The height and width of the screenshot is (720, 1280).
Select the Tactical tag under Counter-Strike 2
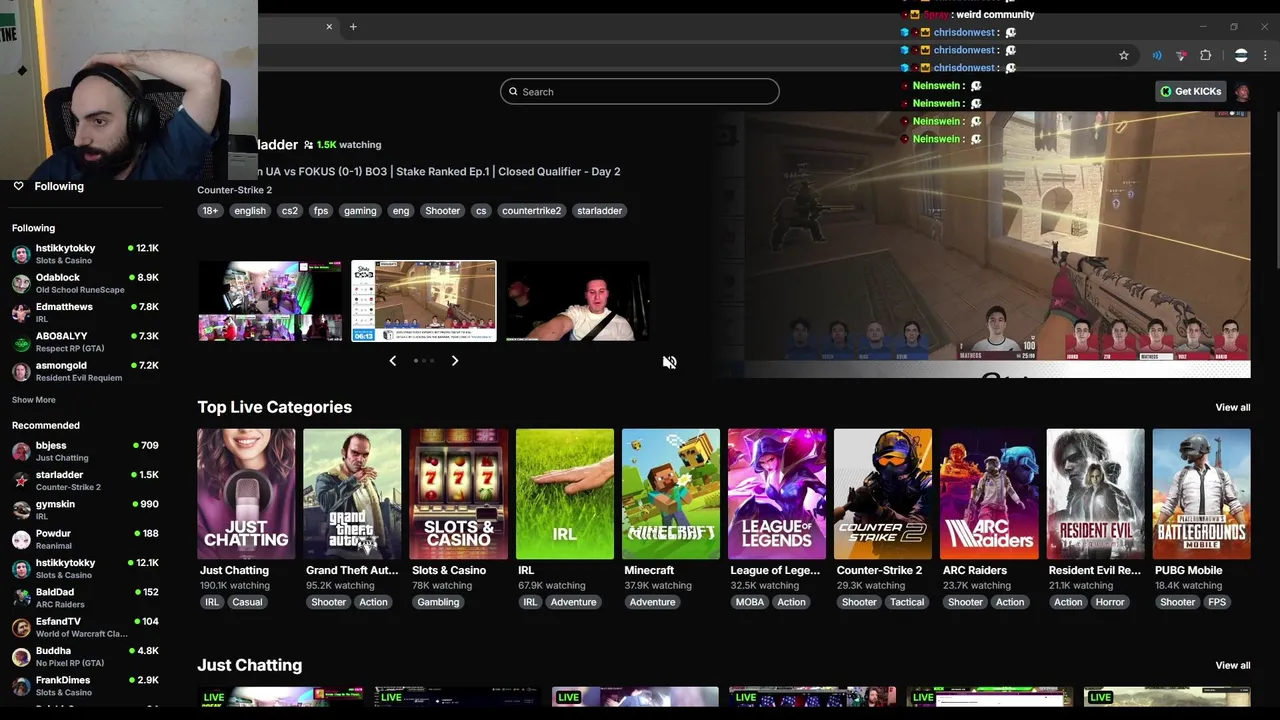click(x=907, y=602)
